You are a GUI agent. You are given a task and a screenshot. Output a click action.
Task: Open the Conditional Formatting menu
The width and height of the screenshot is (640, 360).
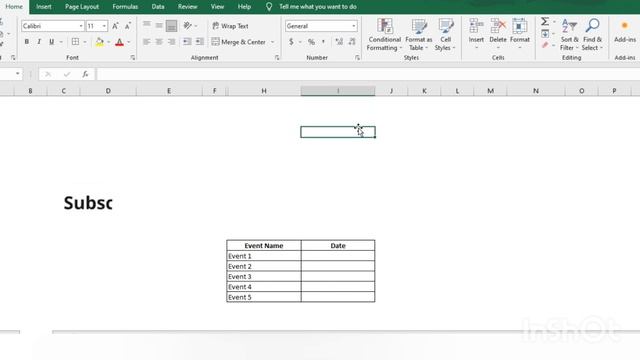(384, 35)
